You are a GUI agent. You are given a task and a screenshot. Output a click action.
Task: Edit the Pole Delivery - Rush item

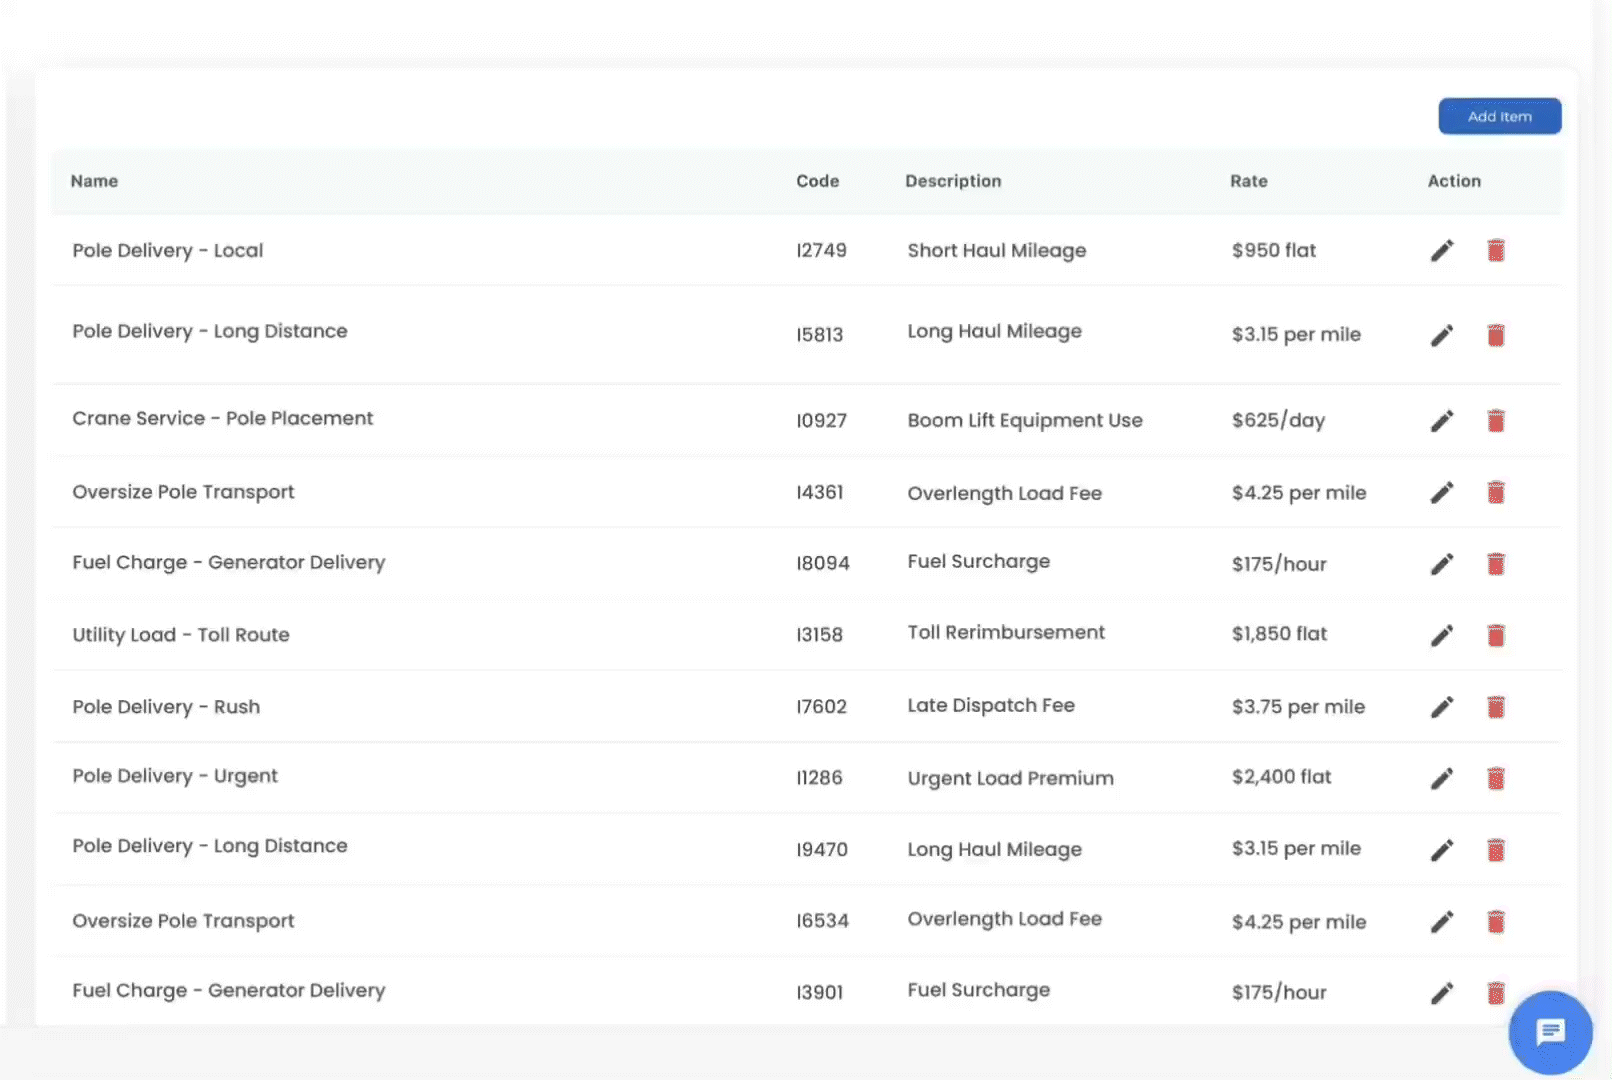click(x=1441, y=707)
